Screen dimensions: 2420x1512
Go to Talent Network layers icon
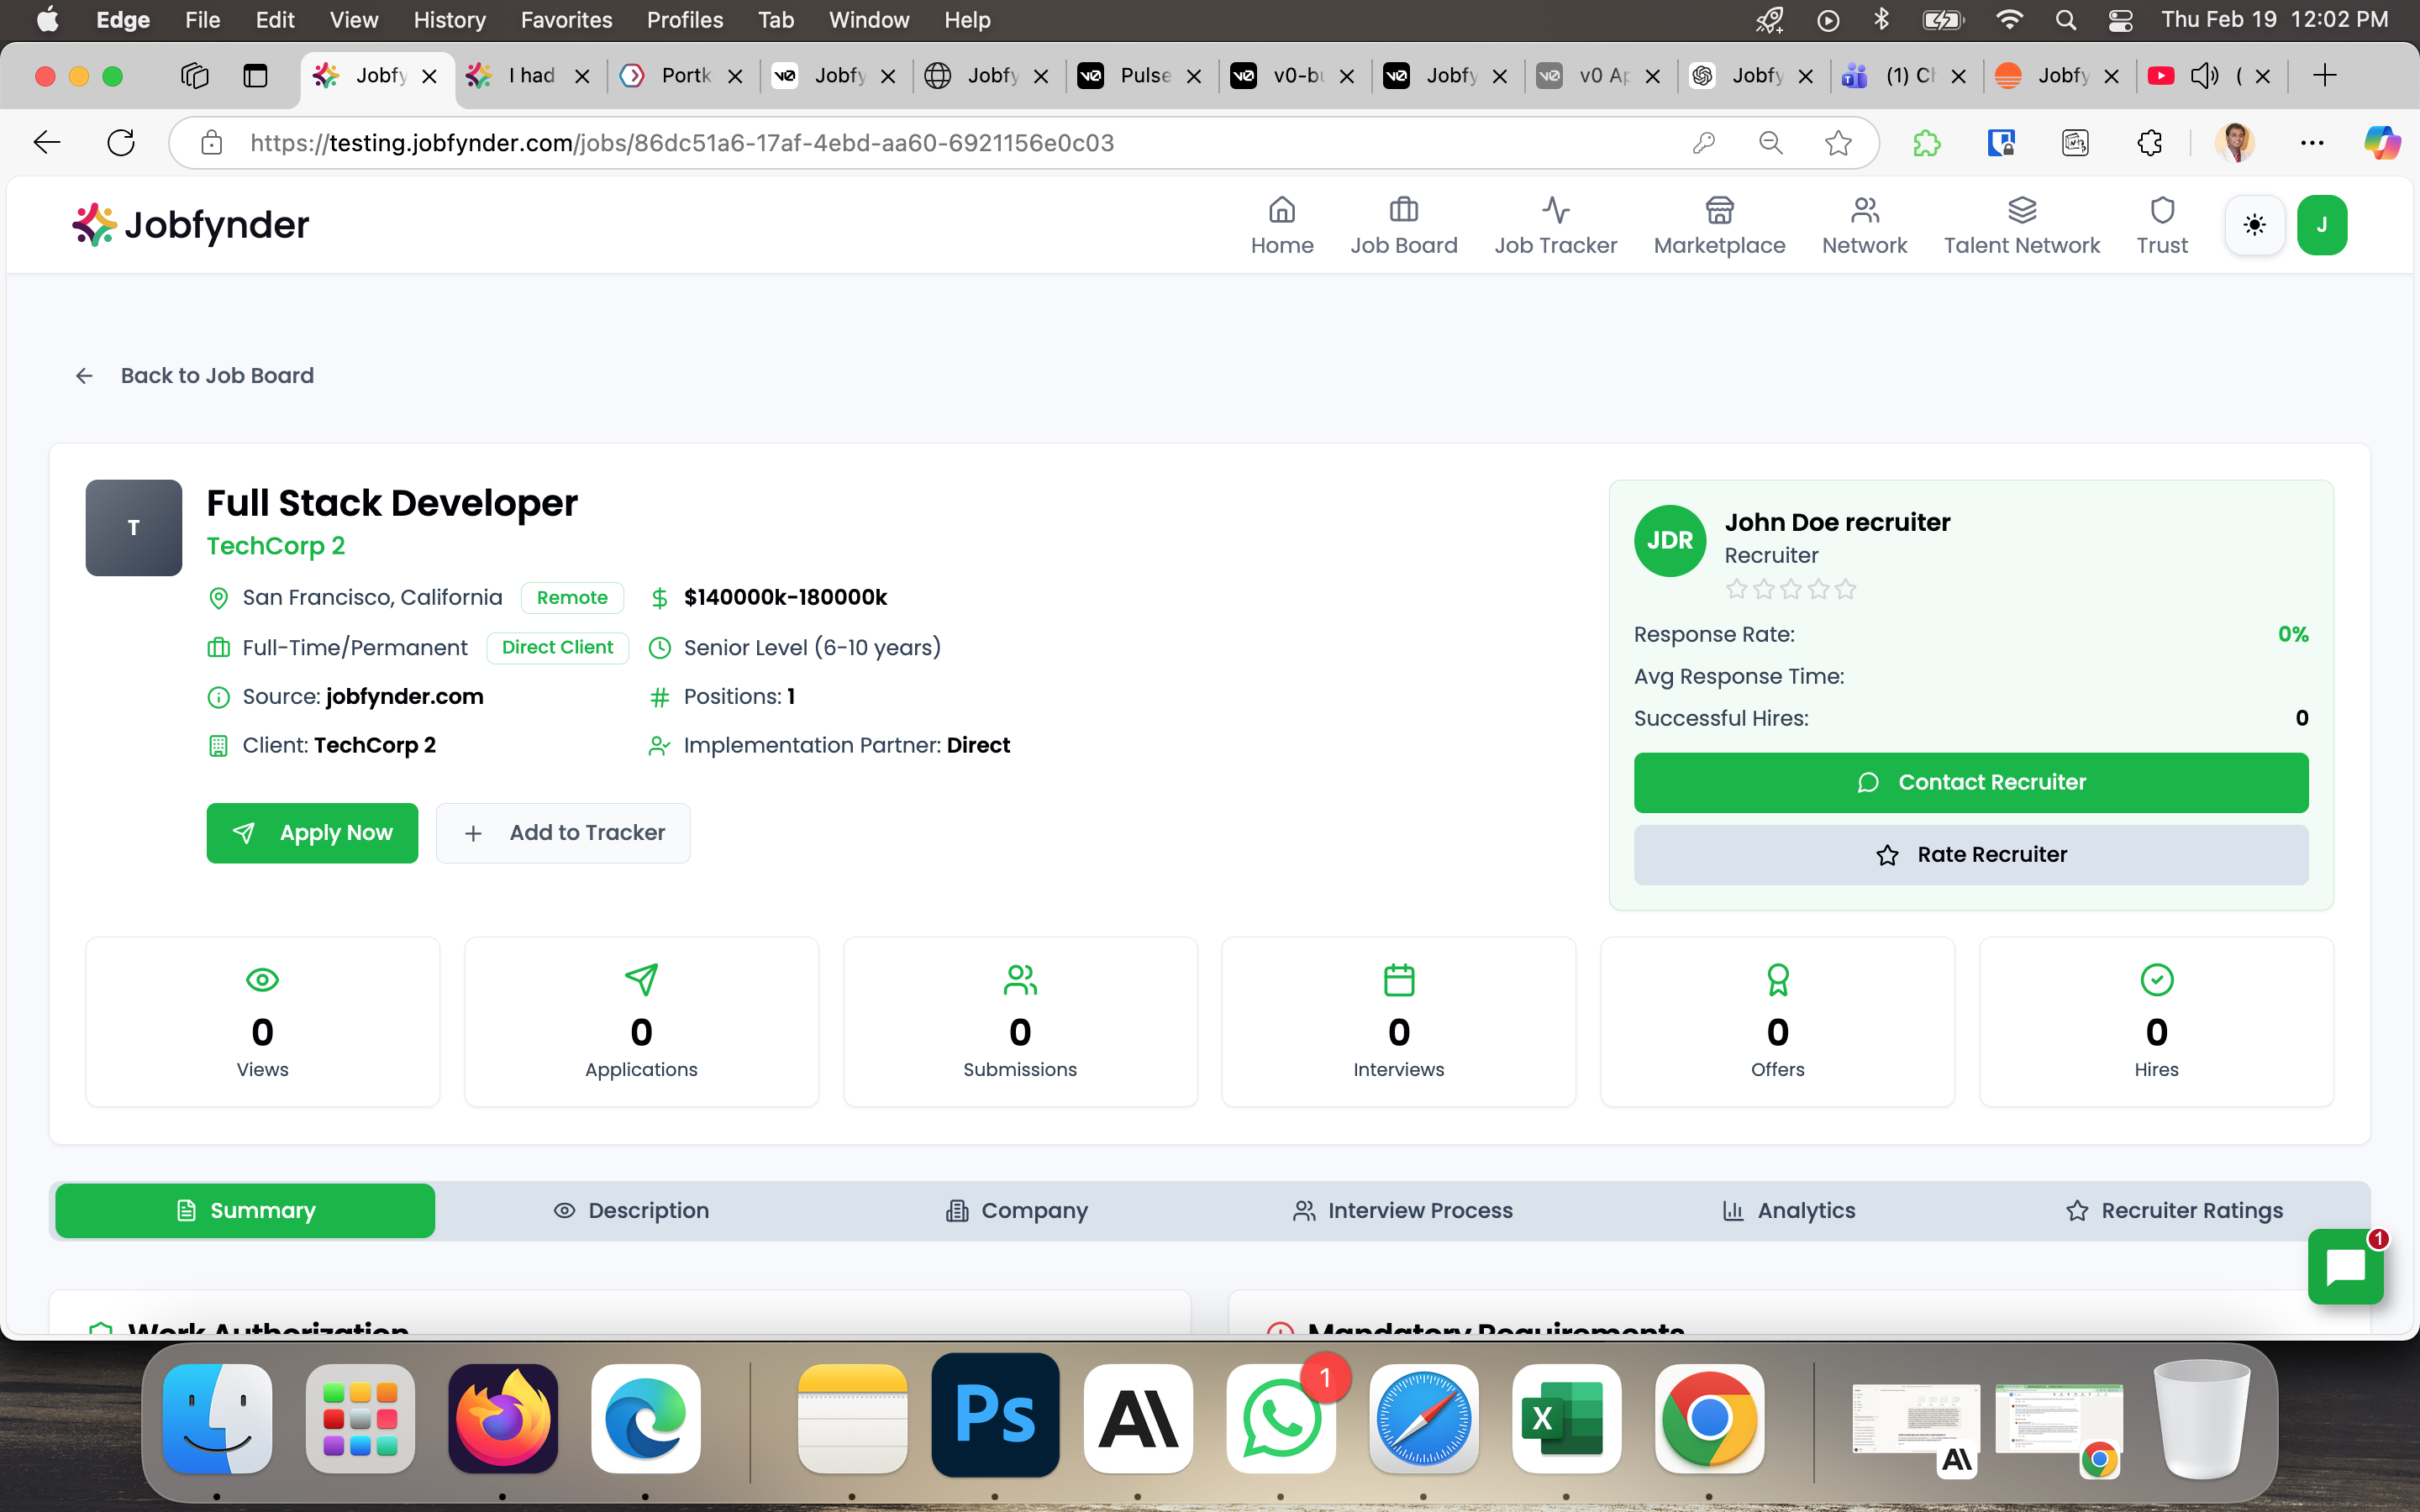tap(2022, 210)
